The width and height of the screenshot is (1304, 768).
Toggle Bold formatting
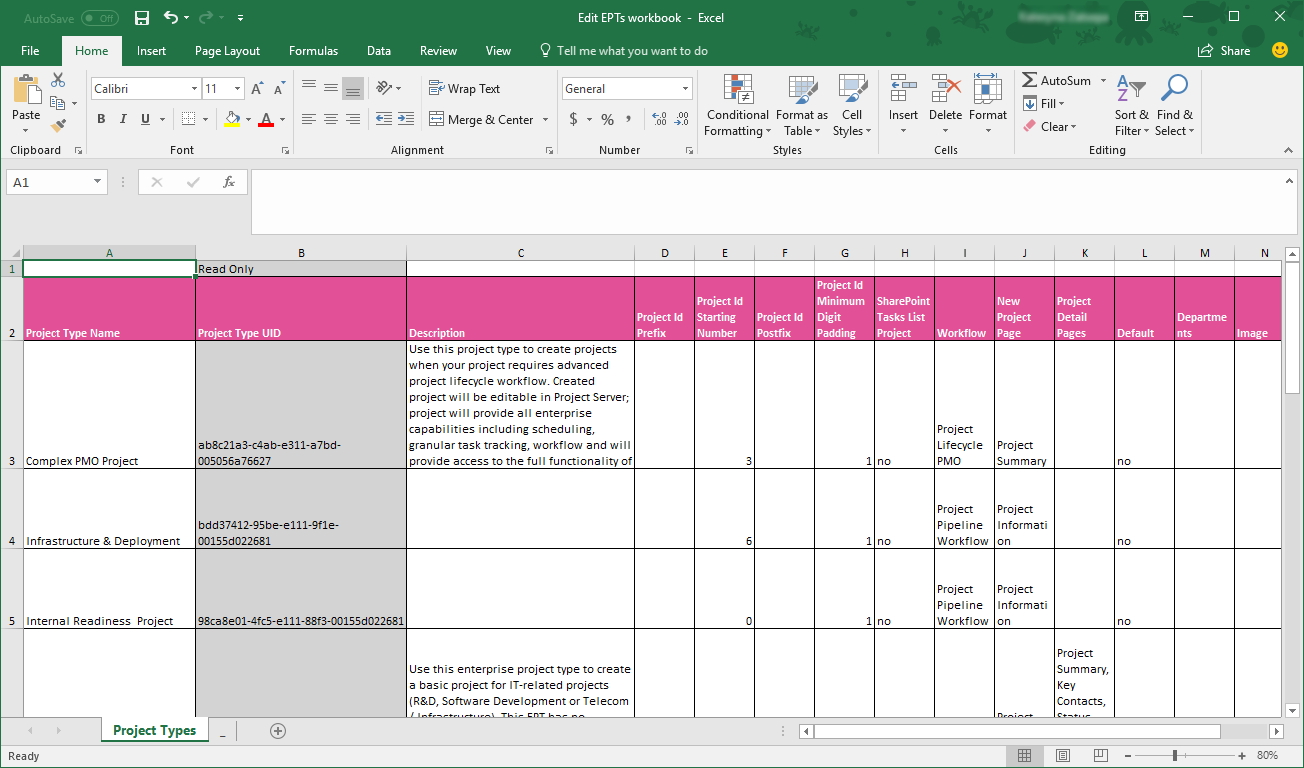101,119
